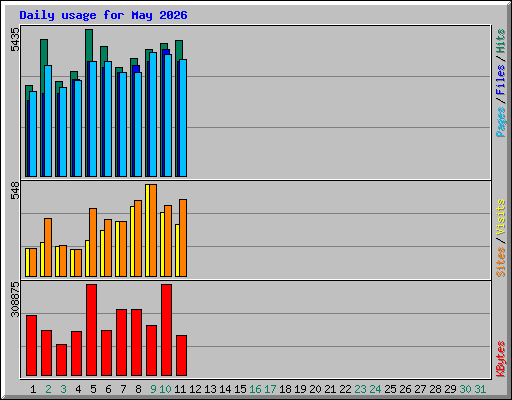Screen dimensions: 512x400
Task: Click the 5435 hits axis value
Action: pos(15,40)
